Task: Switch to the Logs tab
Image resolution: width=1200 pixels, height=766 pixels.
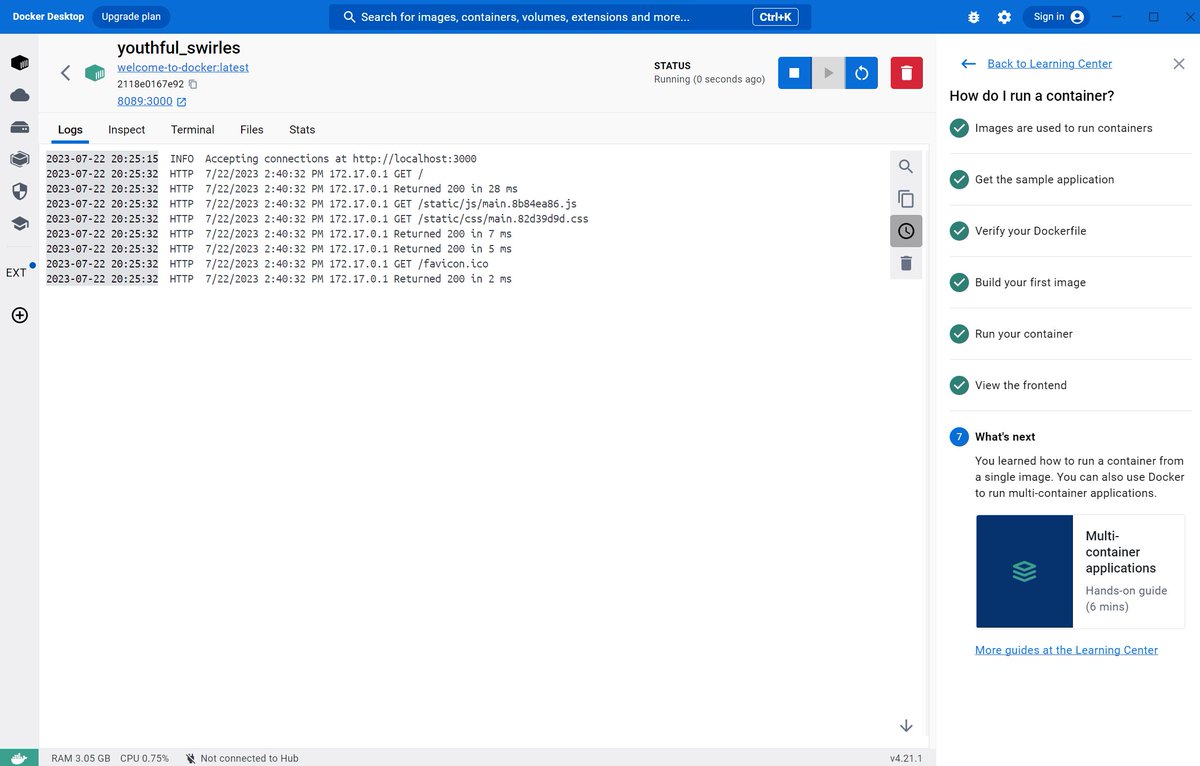Action: point(70,130)
